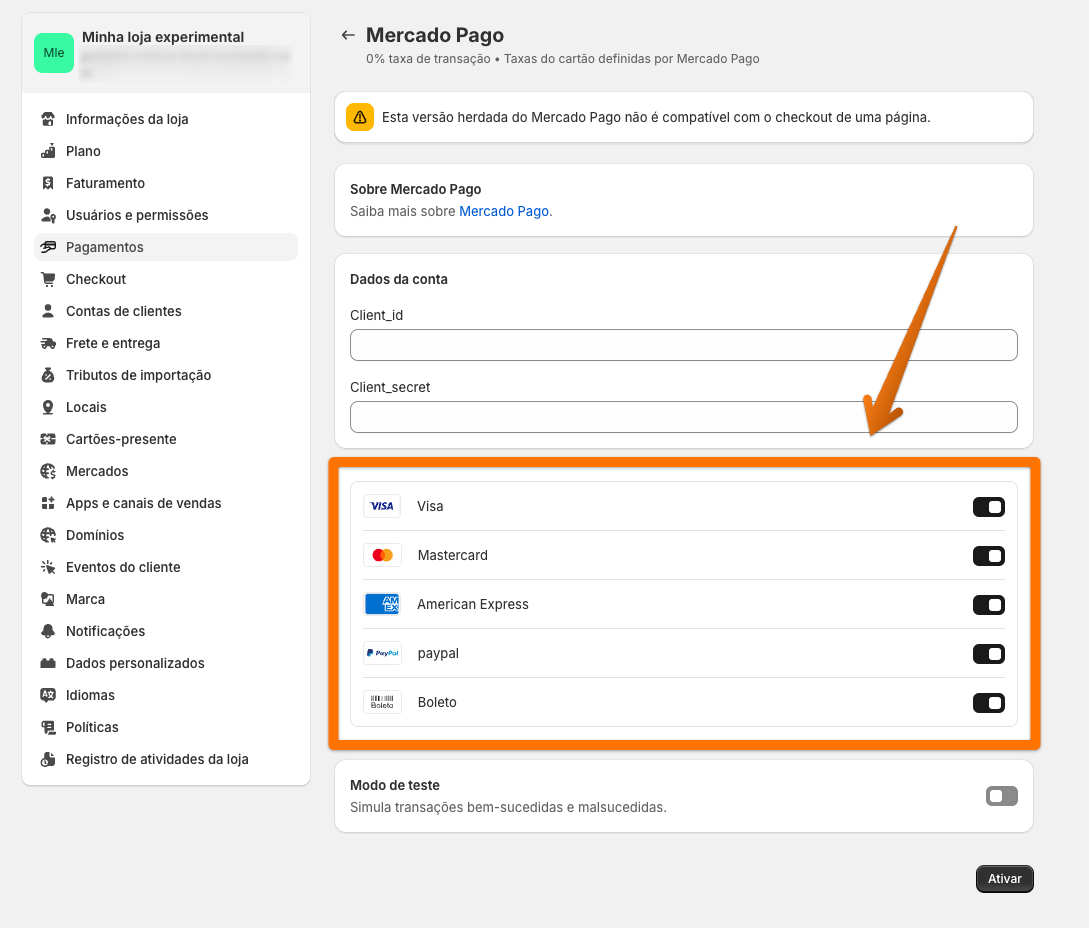
Task: Click the Checkout cart icon
Action: 48,279
